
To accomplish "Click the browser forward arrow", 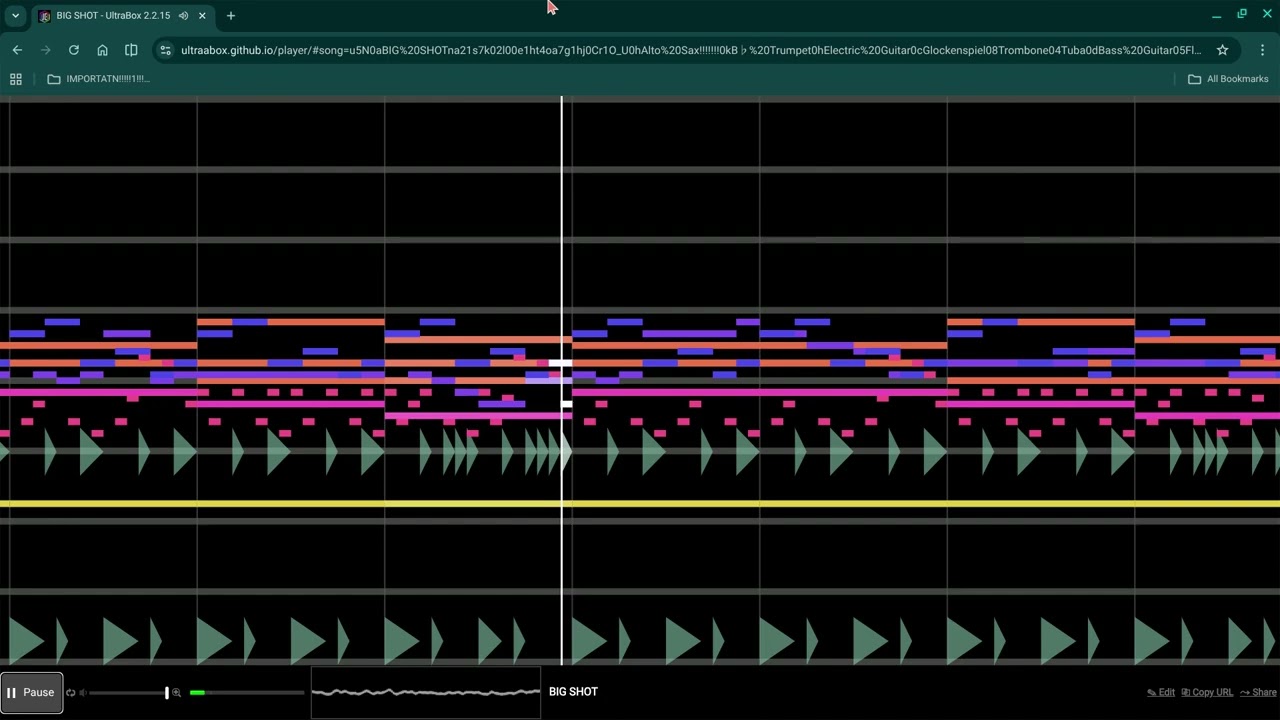I will pos(45,50).
